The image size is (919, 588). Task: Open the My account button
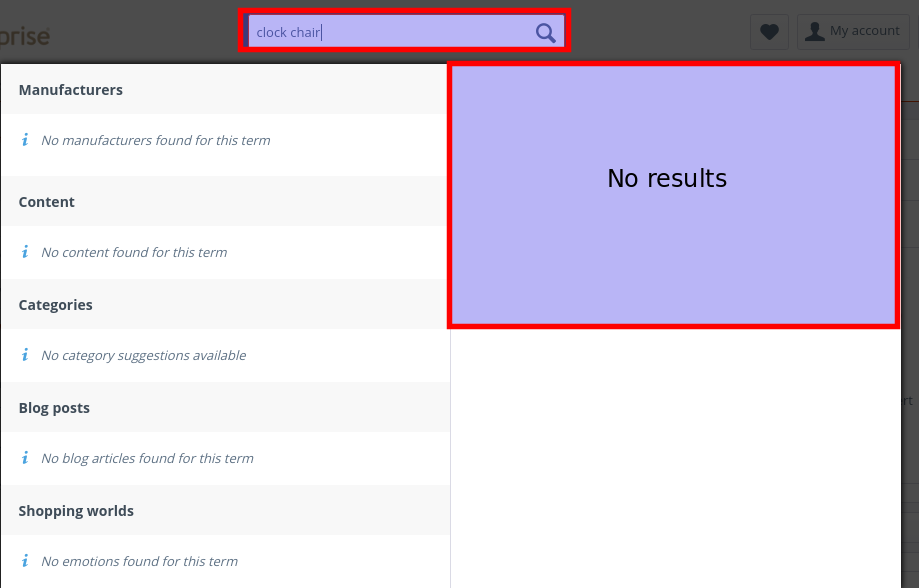pyautogui.click(x=853, y=32)
